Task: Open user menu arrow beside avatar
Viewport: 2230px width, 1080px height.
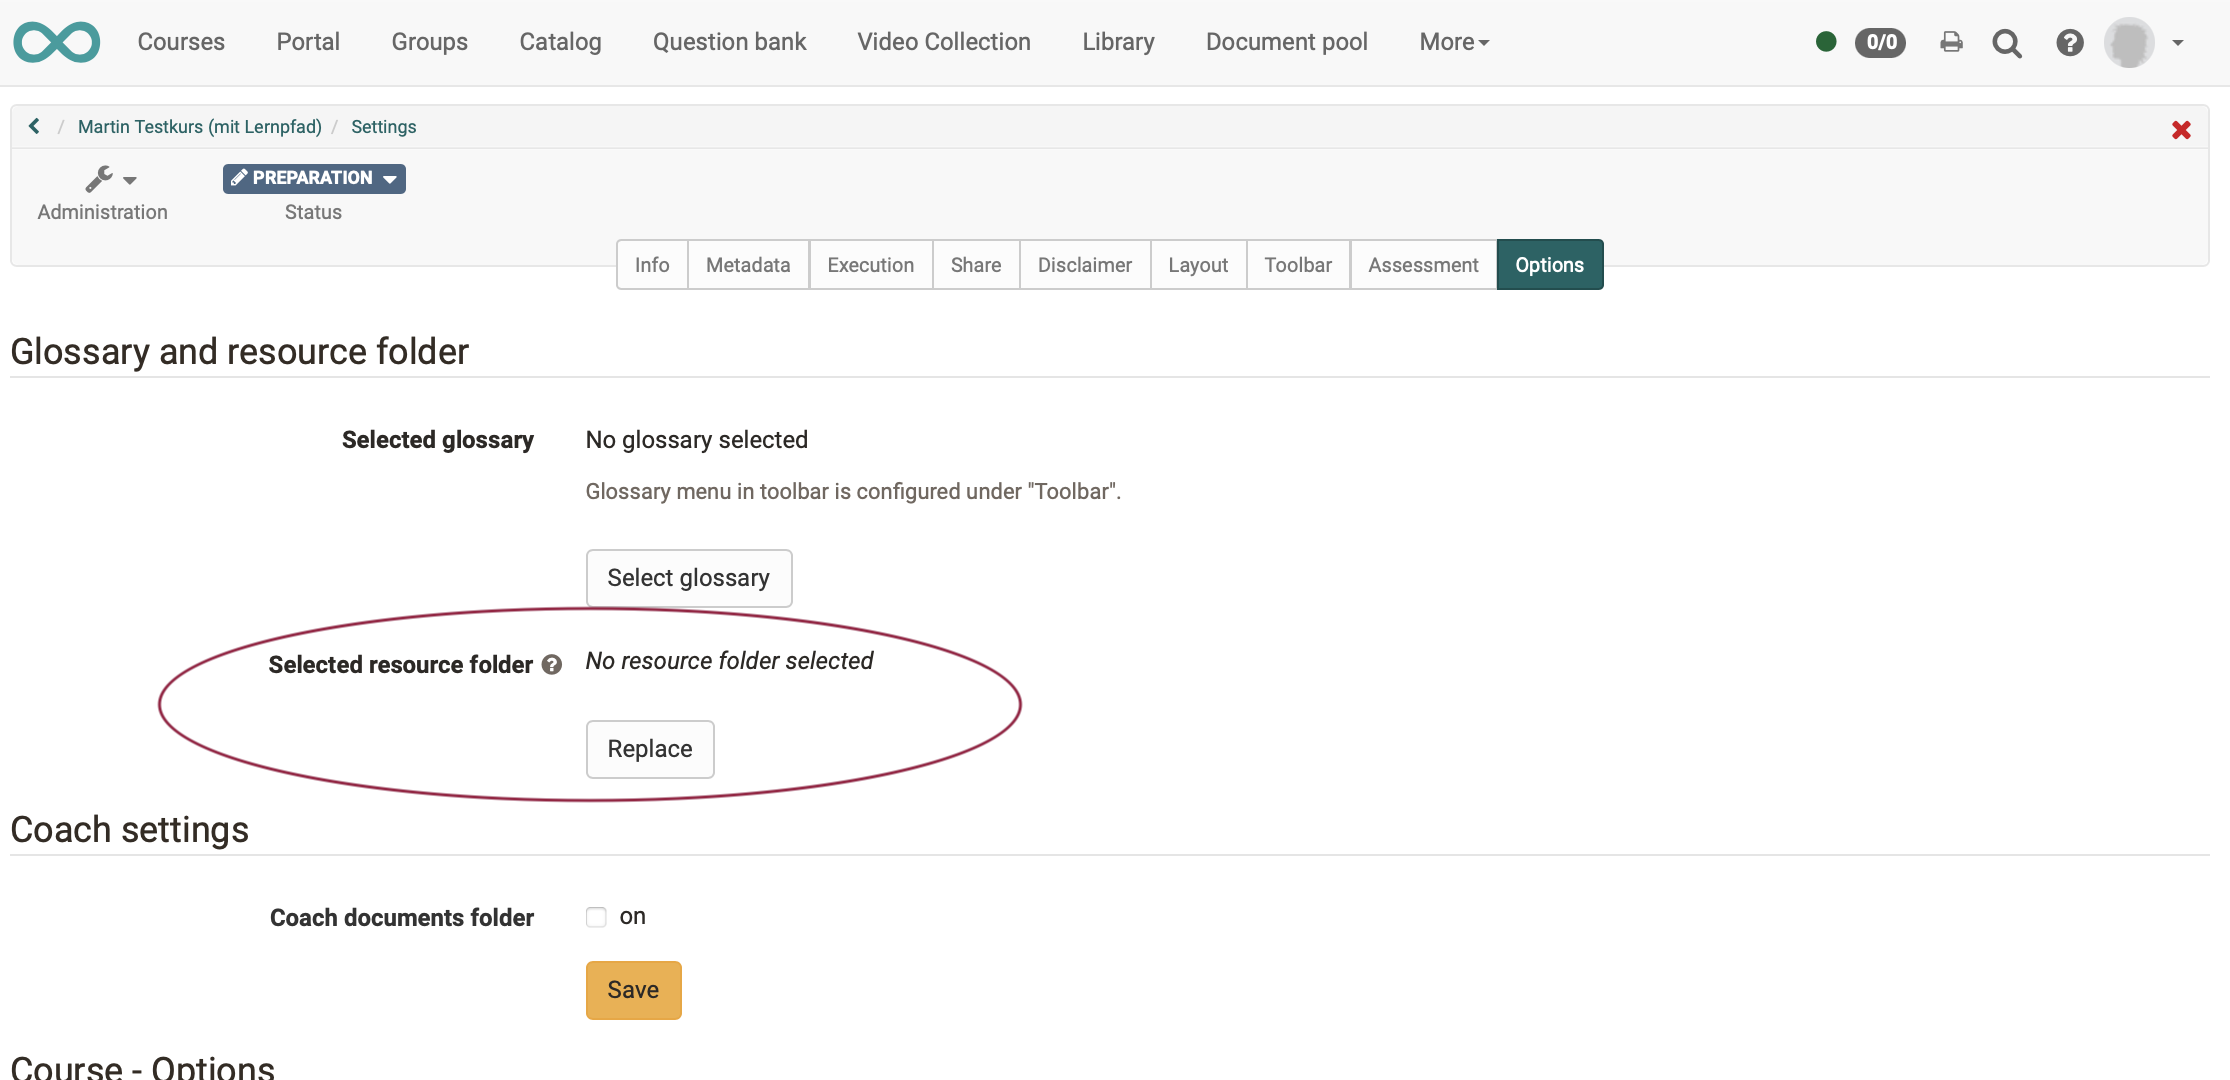Action: [2178, 43]
